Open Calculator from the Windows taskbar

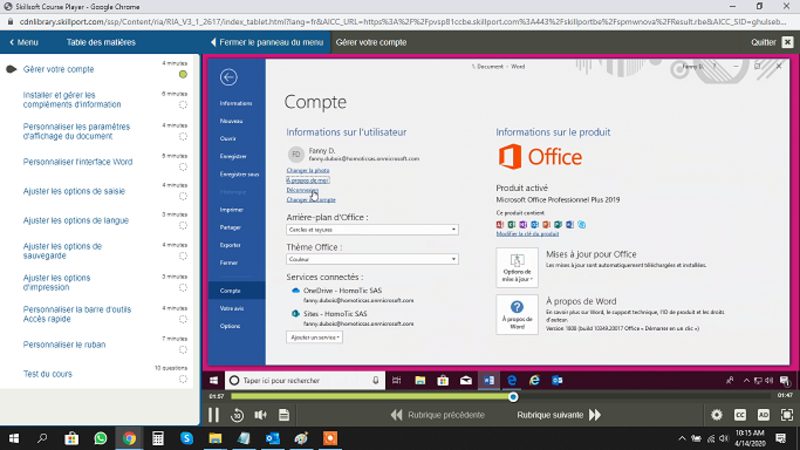[x=158, y=438]
